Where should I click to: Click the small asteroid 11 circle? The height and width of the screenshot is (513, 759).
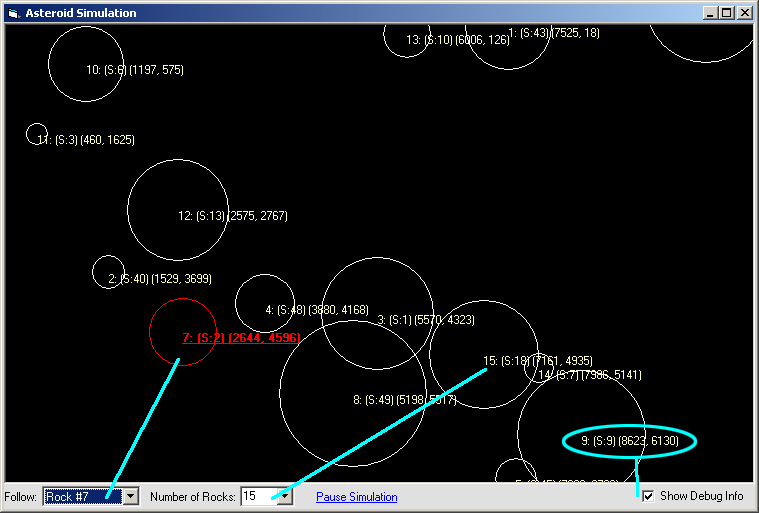tap(37, 134)
